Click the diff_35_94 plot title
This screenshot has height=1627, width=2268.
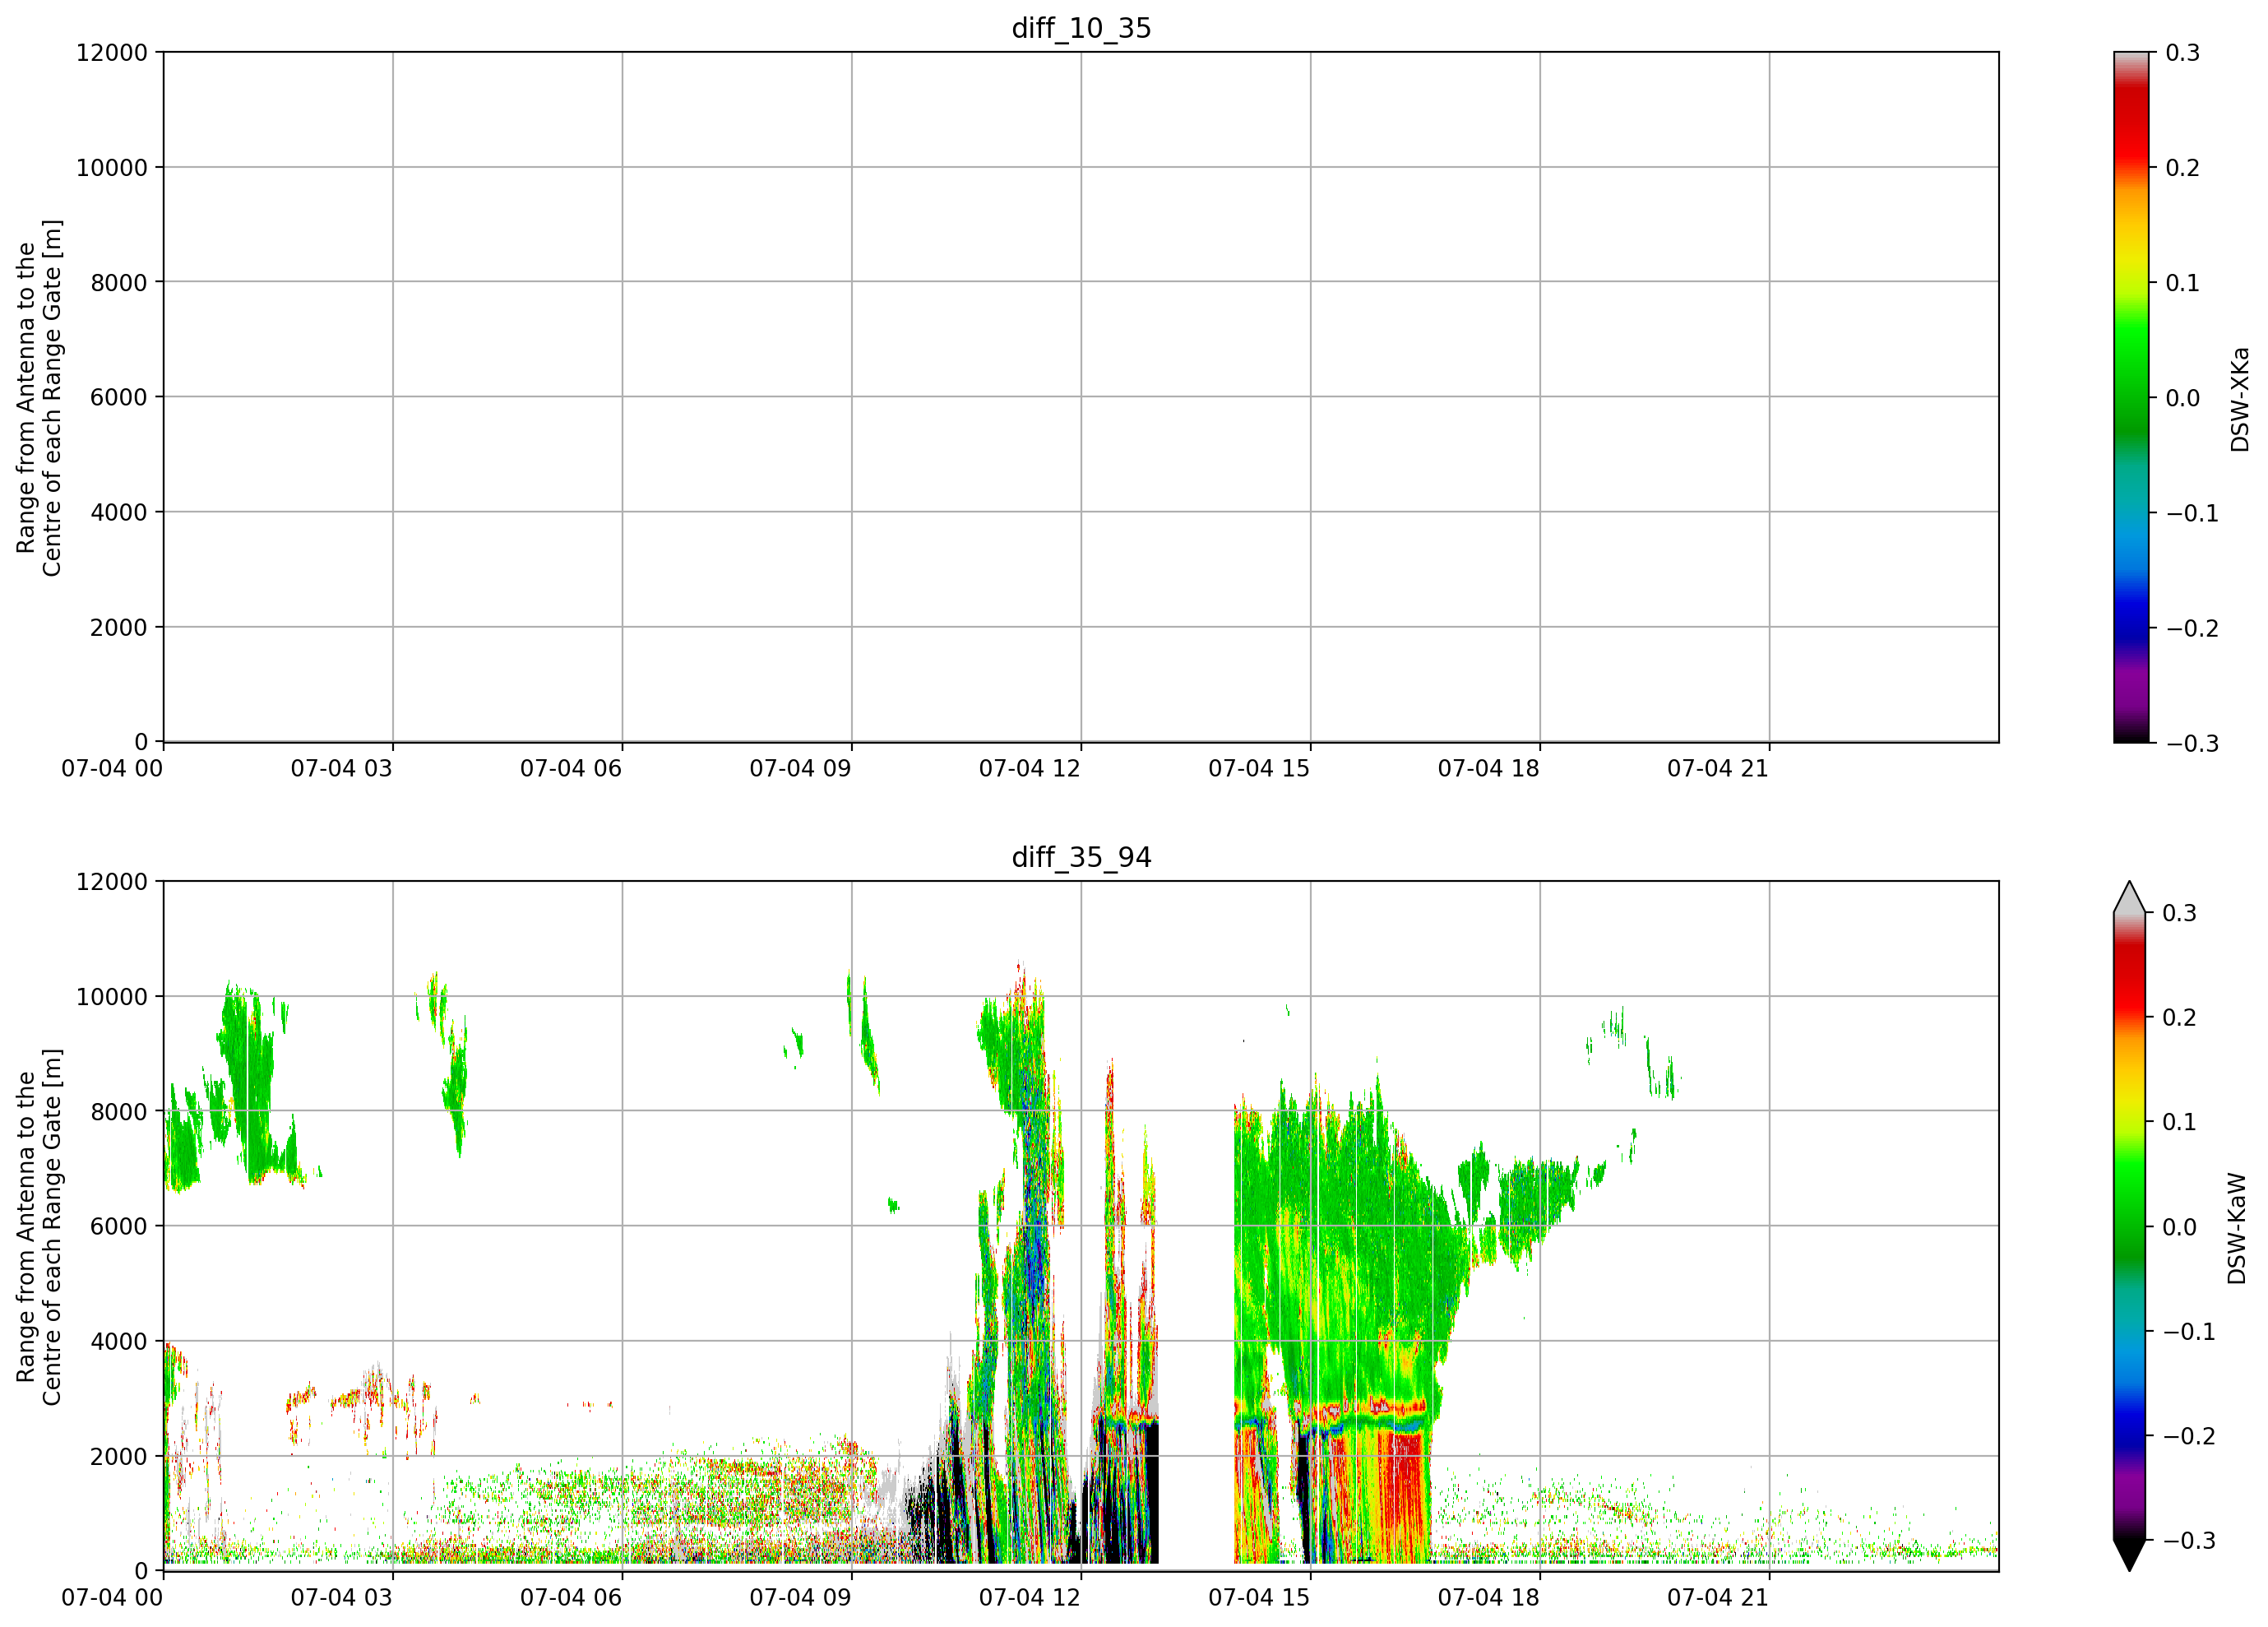click(1081, 857)
